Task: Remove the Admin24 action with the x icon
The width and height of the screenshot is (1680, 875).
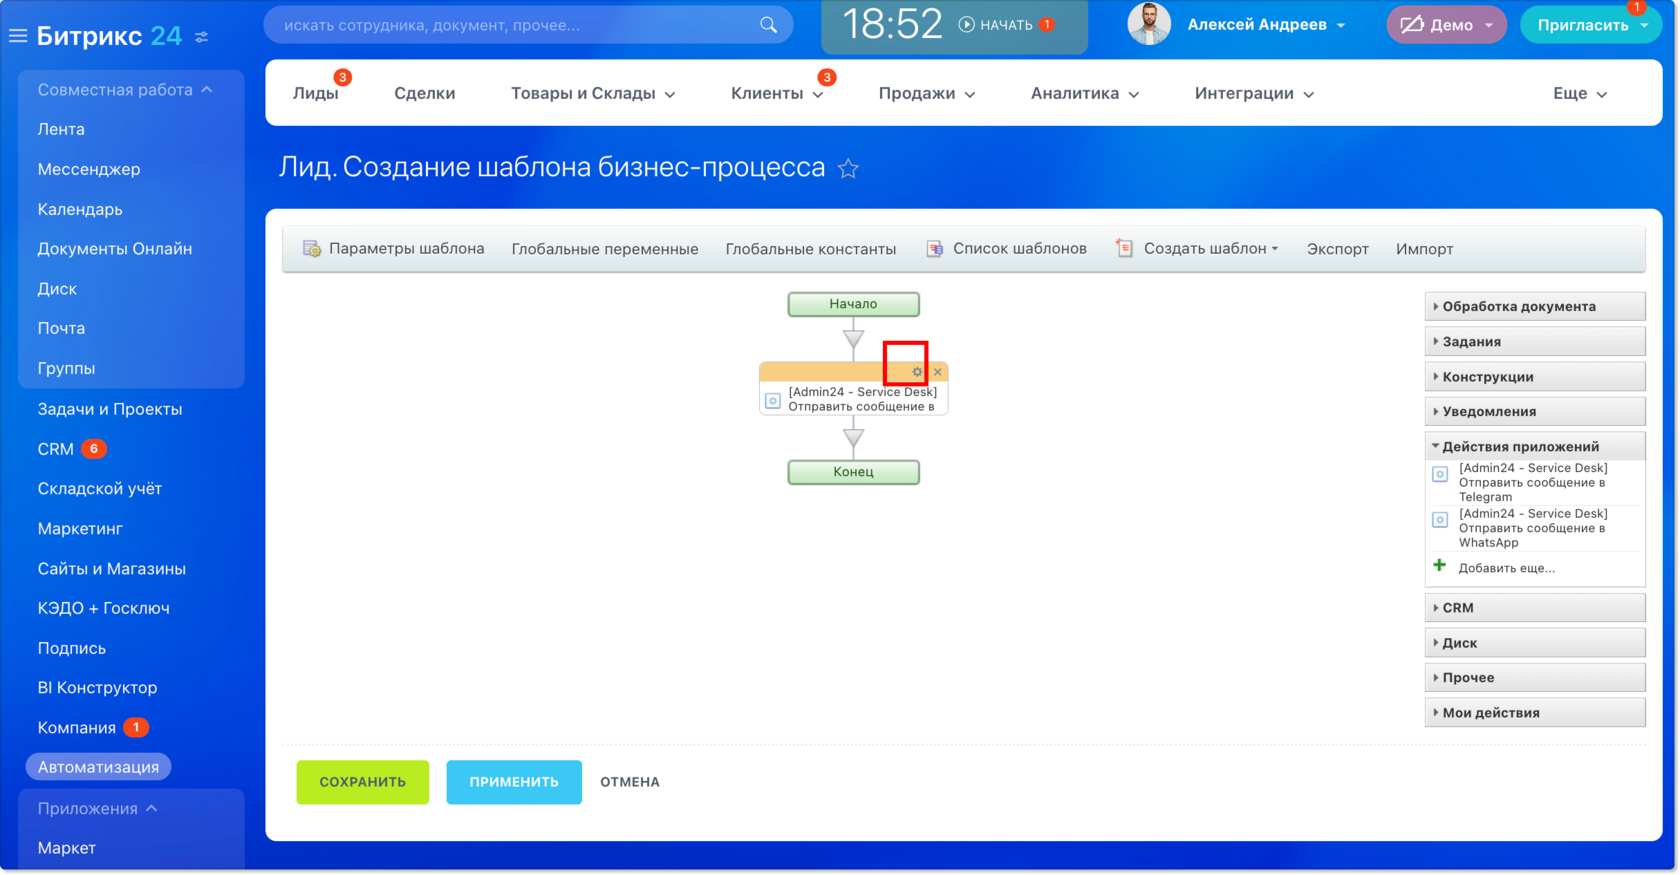Action: point(938,372)
